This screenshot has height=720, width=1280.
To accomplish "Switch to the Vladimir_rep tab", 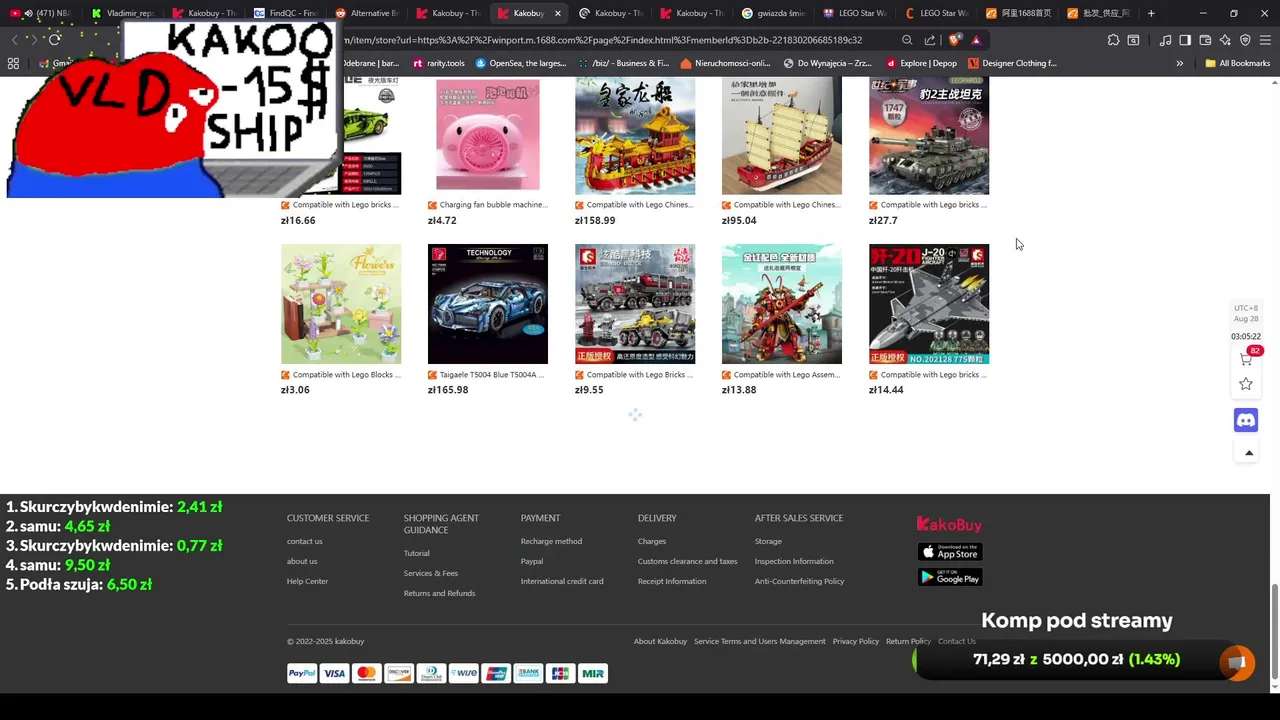I will pos(123,13).
